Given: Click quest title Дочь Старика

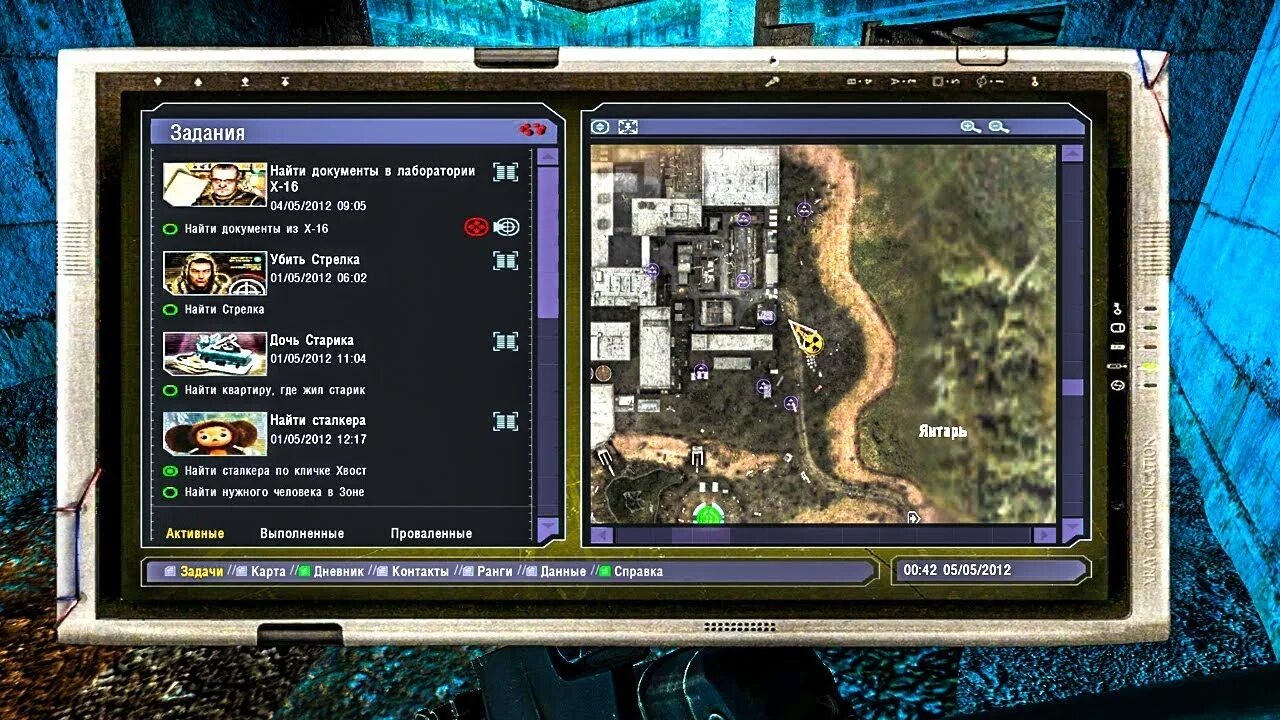Looking at the screenshot, I should coord(312,340).
